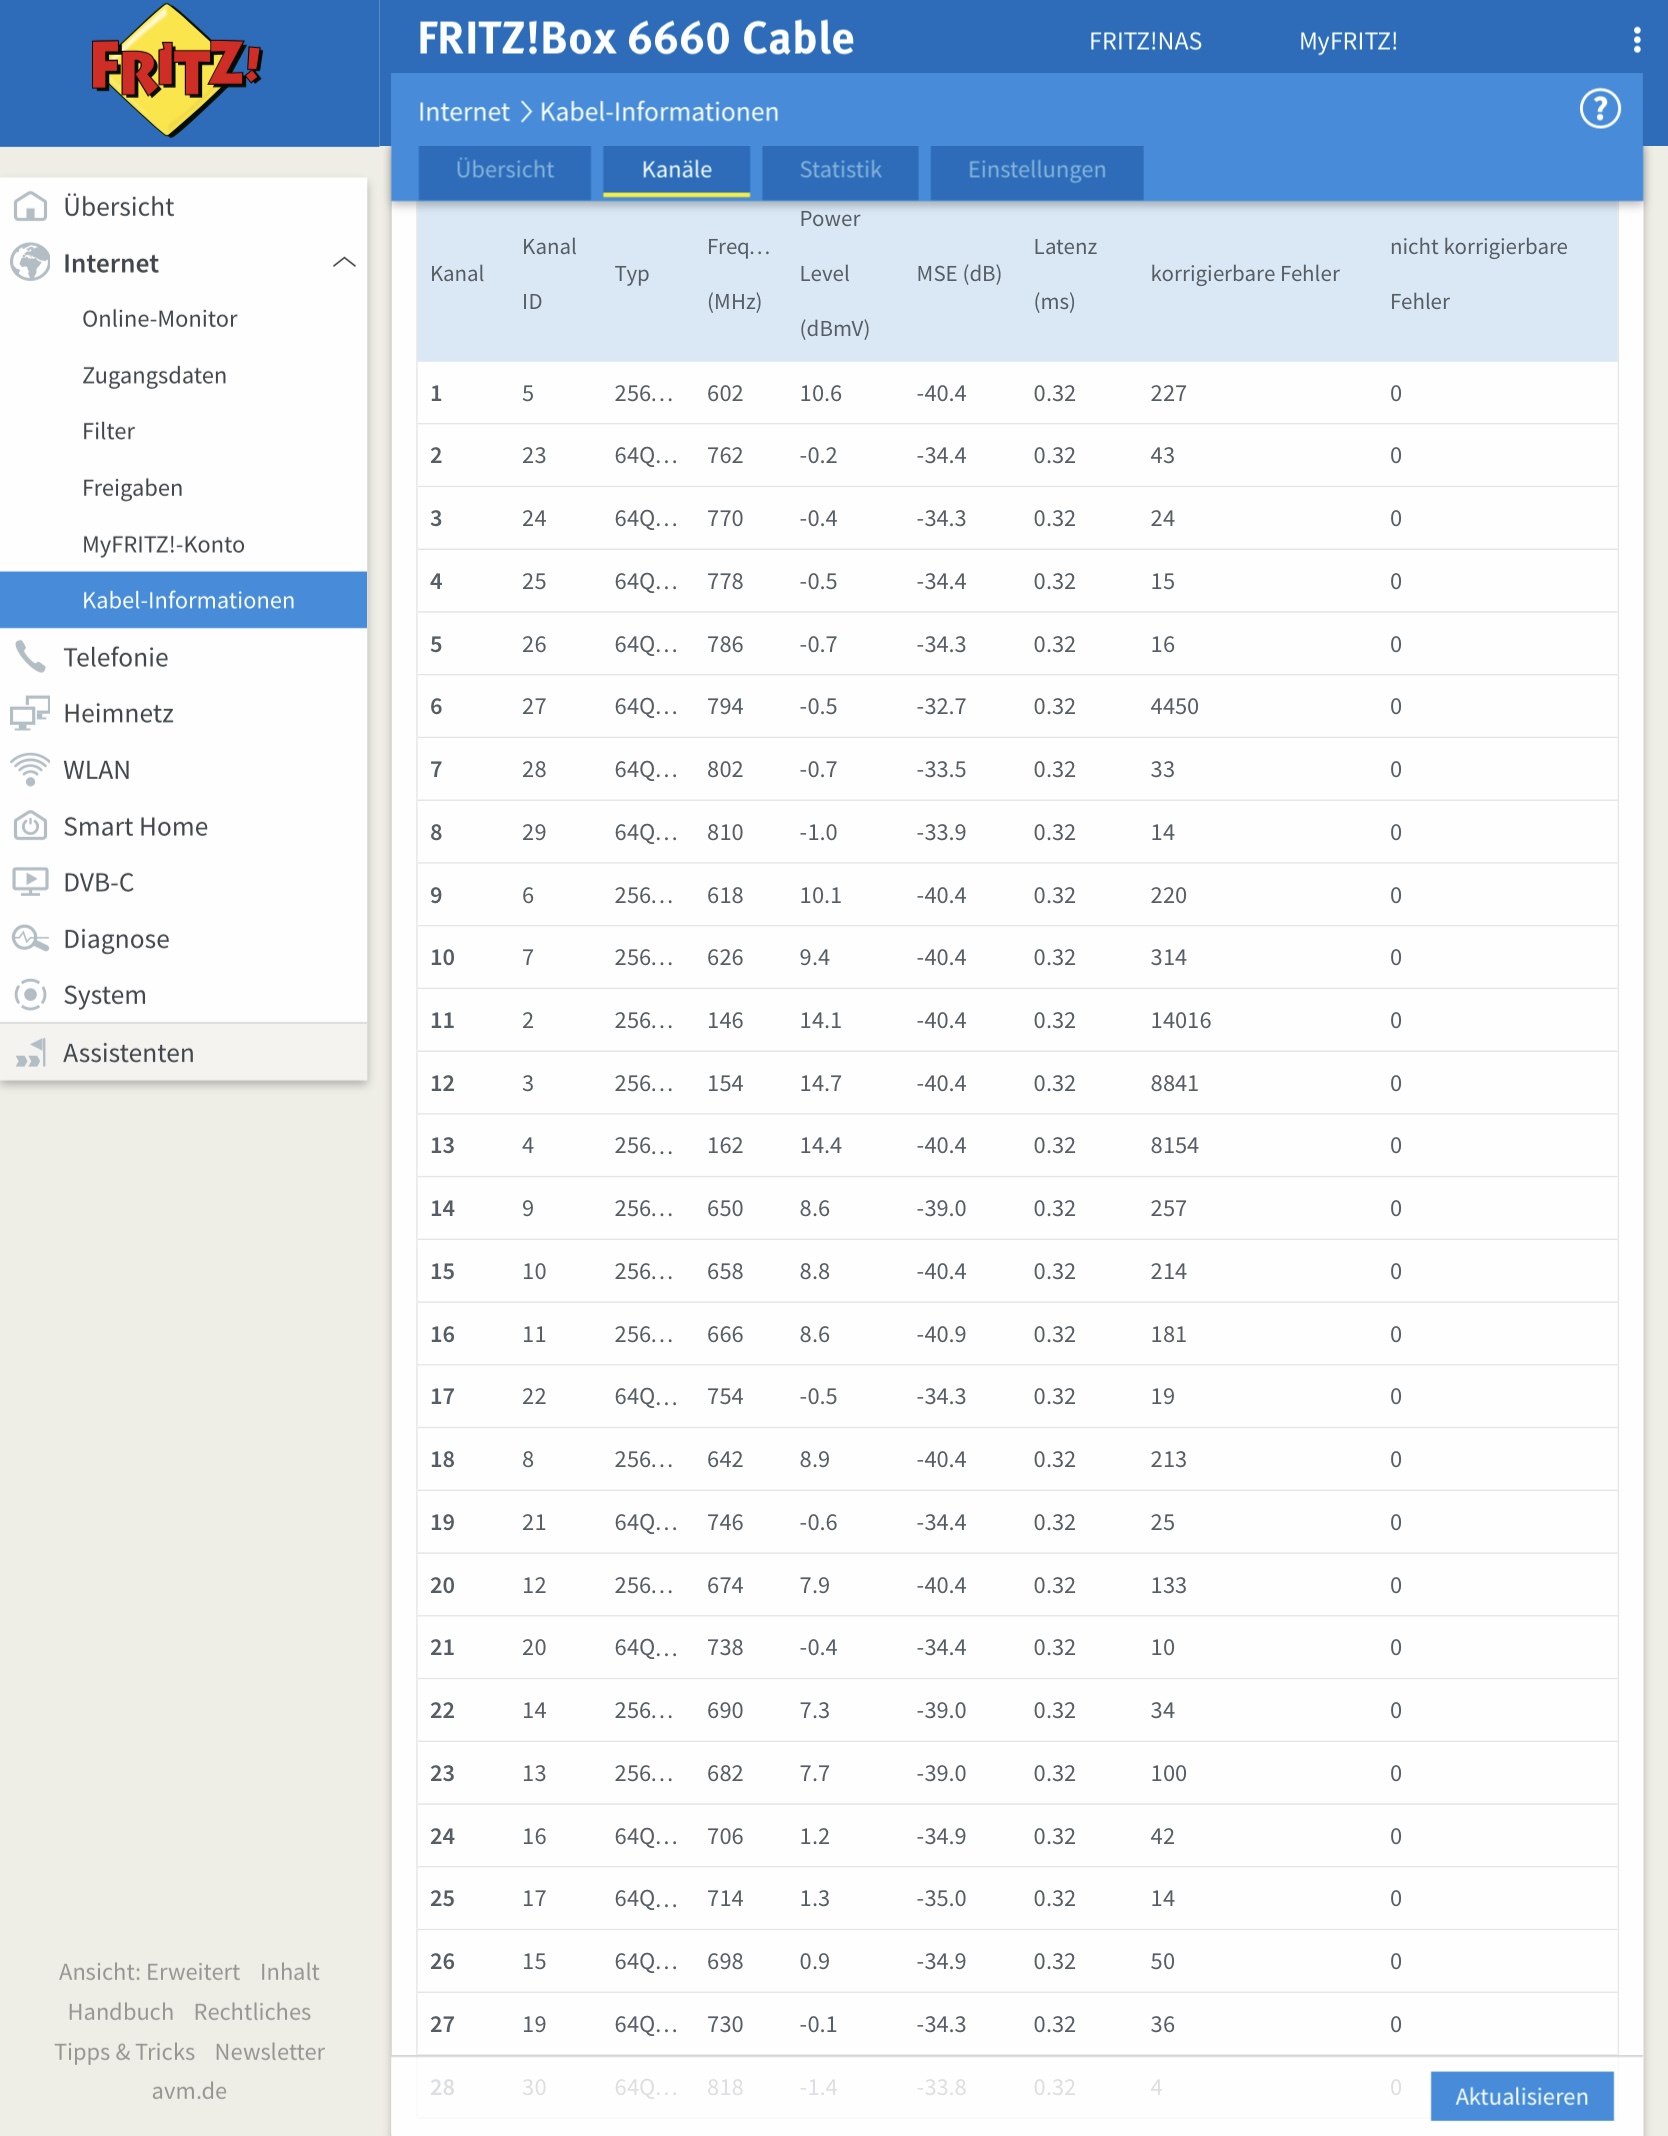Click the DVB-C monitor icon
Screen dimensions: 1668x2136
[30, 882]
